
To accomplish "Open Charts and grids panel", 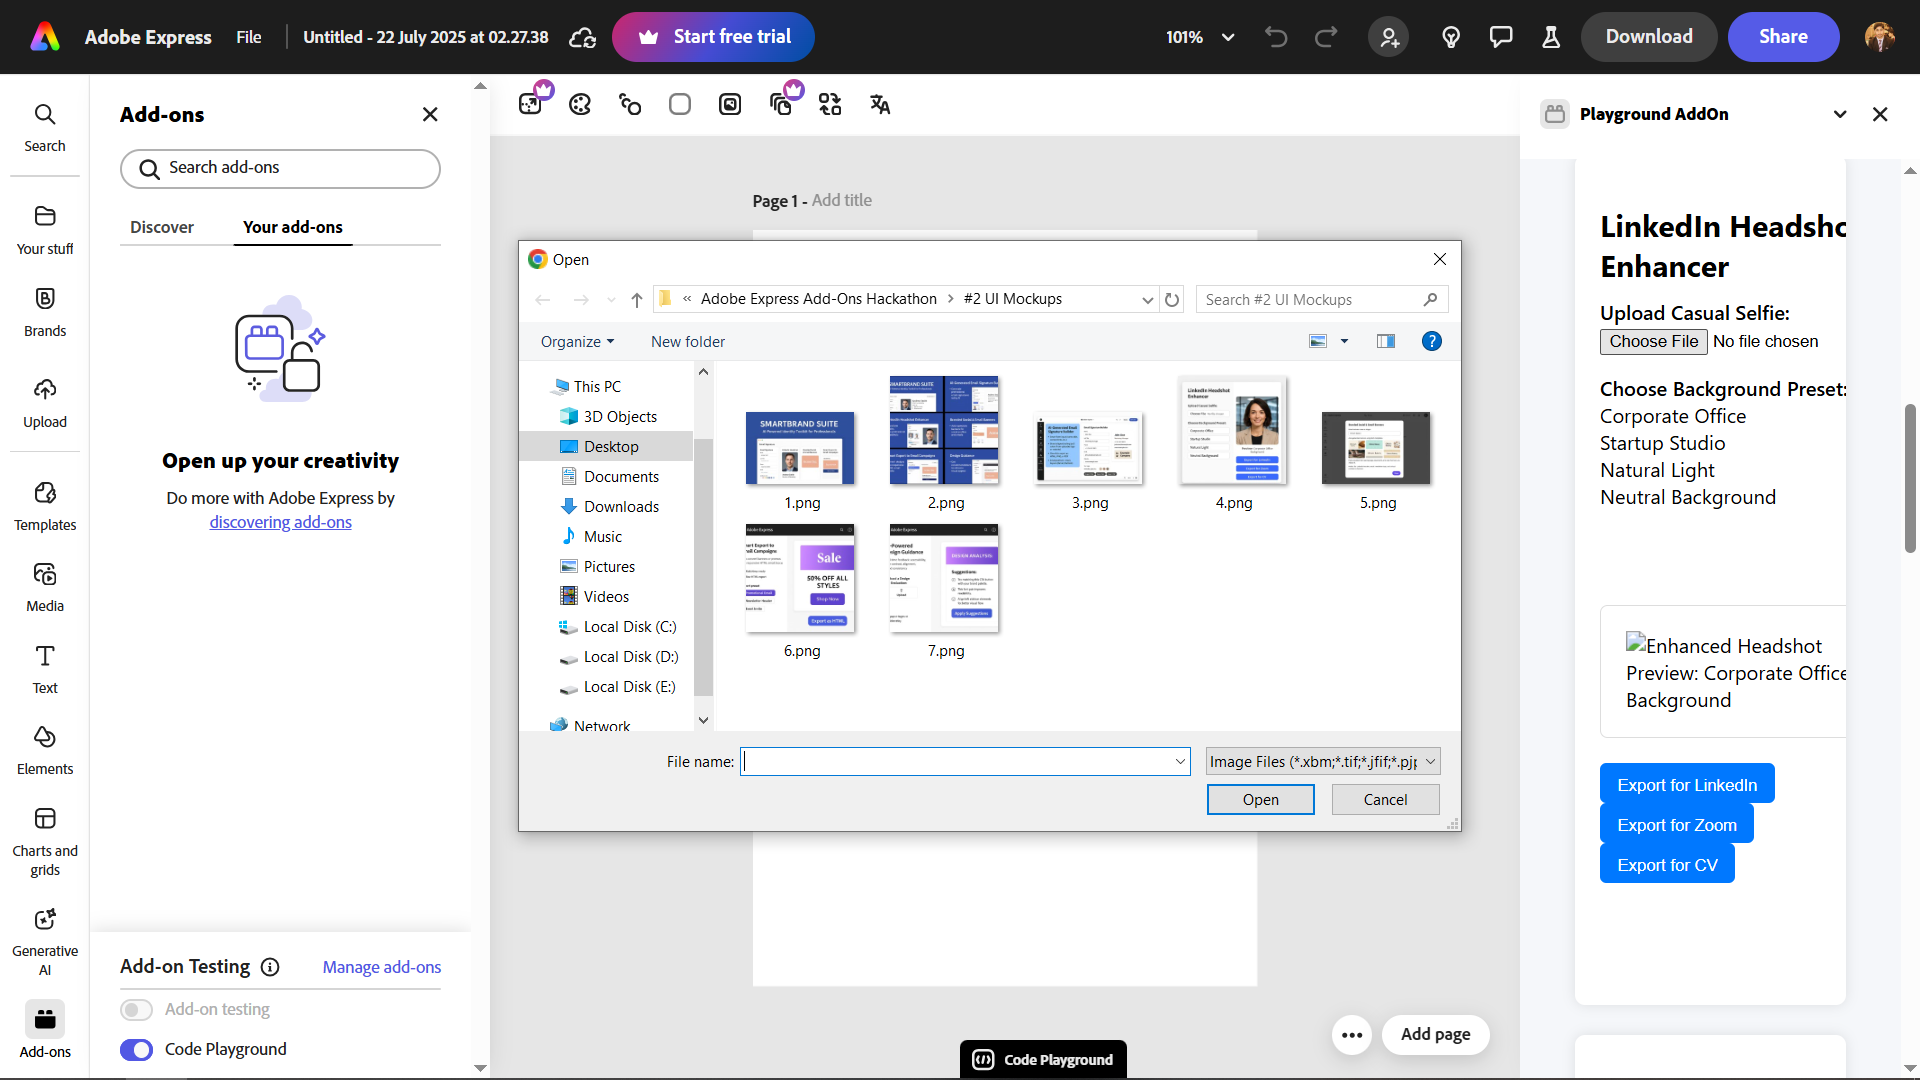I will click(45, 840).
